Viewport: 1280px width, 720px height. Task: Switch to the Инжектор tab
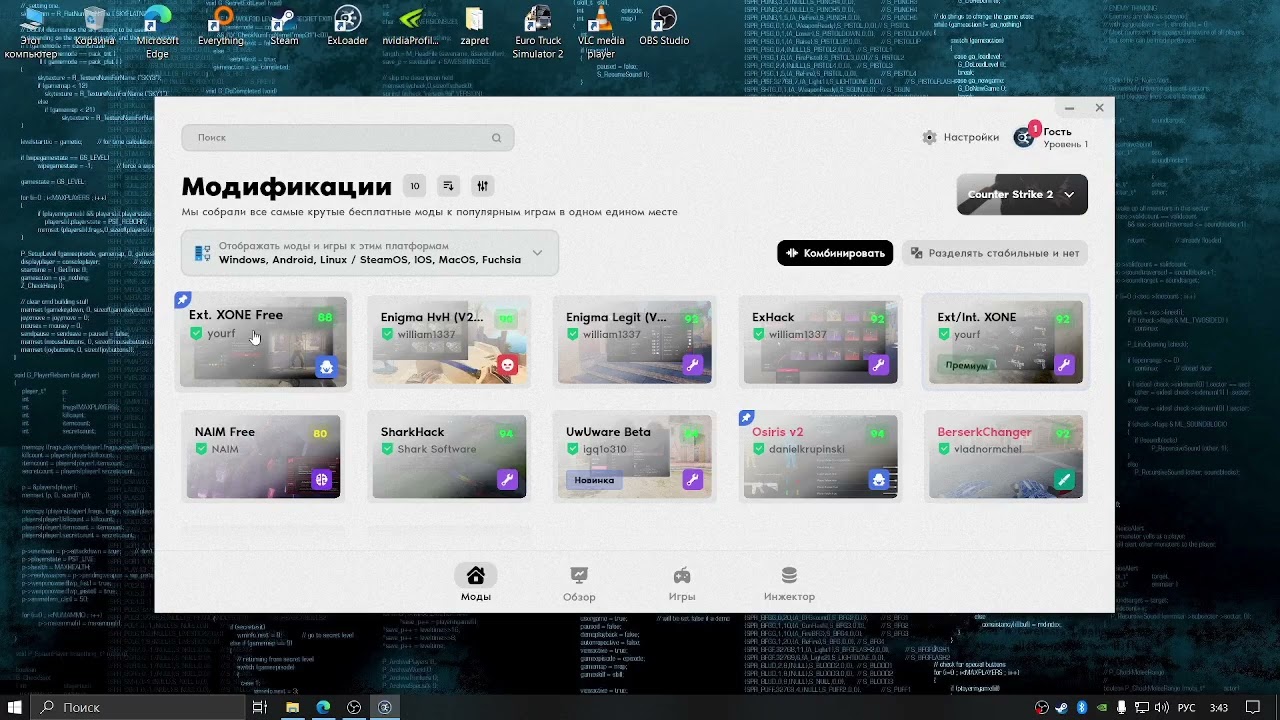pos(789,583)
